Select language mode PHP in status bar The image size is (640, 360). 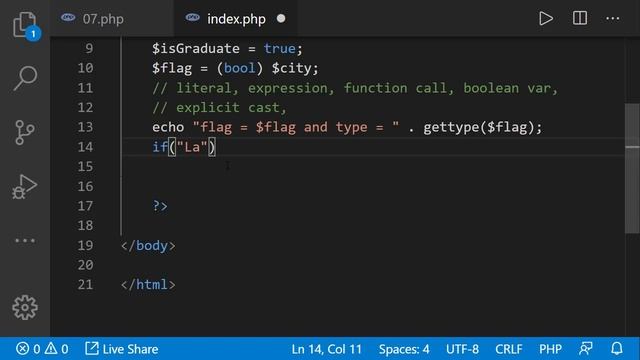pyautogui.click(x=550, y=349)
